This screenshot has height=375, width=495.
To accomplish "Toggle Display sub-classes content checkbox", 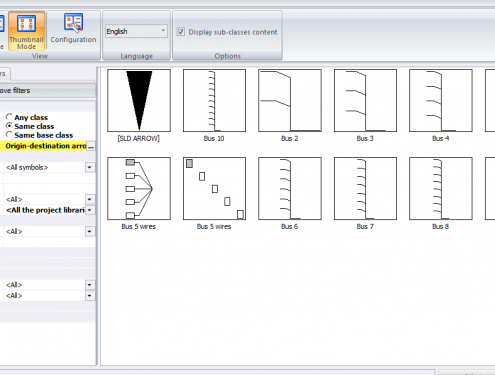I will point(181,32).
